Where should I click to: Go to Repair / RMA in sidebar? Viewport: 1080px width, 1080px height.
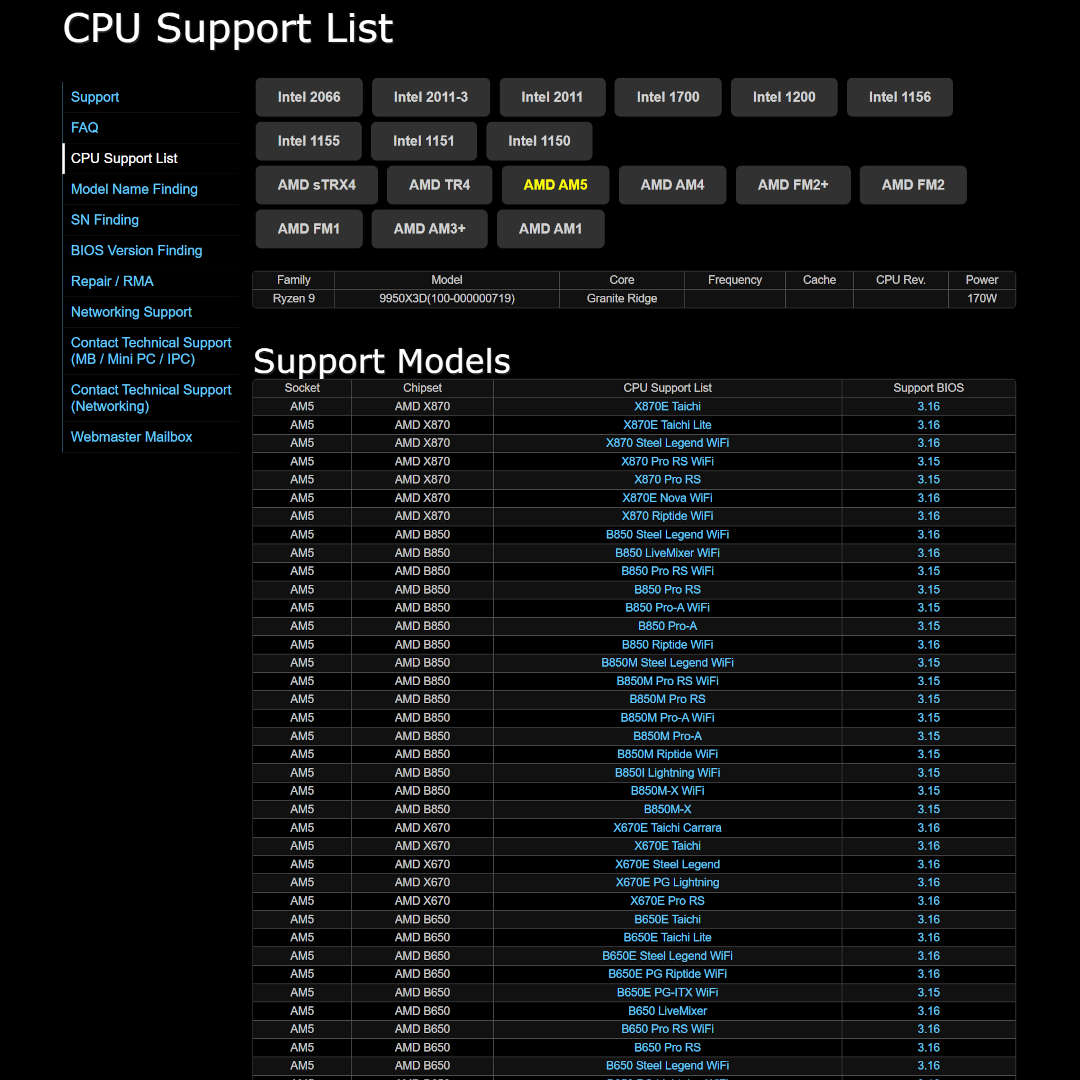(112, 281)
